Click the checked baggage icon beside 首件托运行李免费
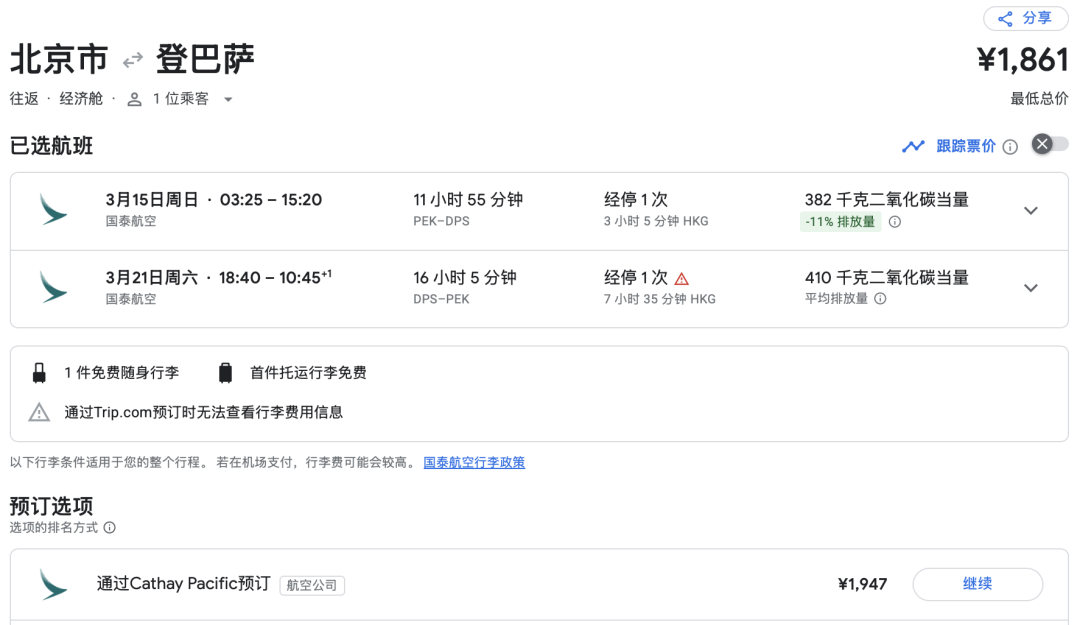The width and height of the screenshot is (1080, 625). coord(225,371)
